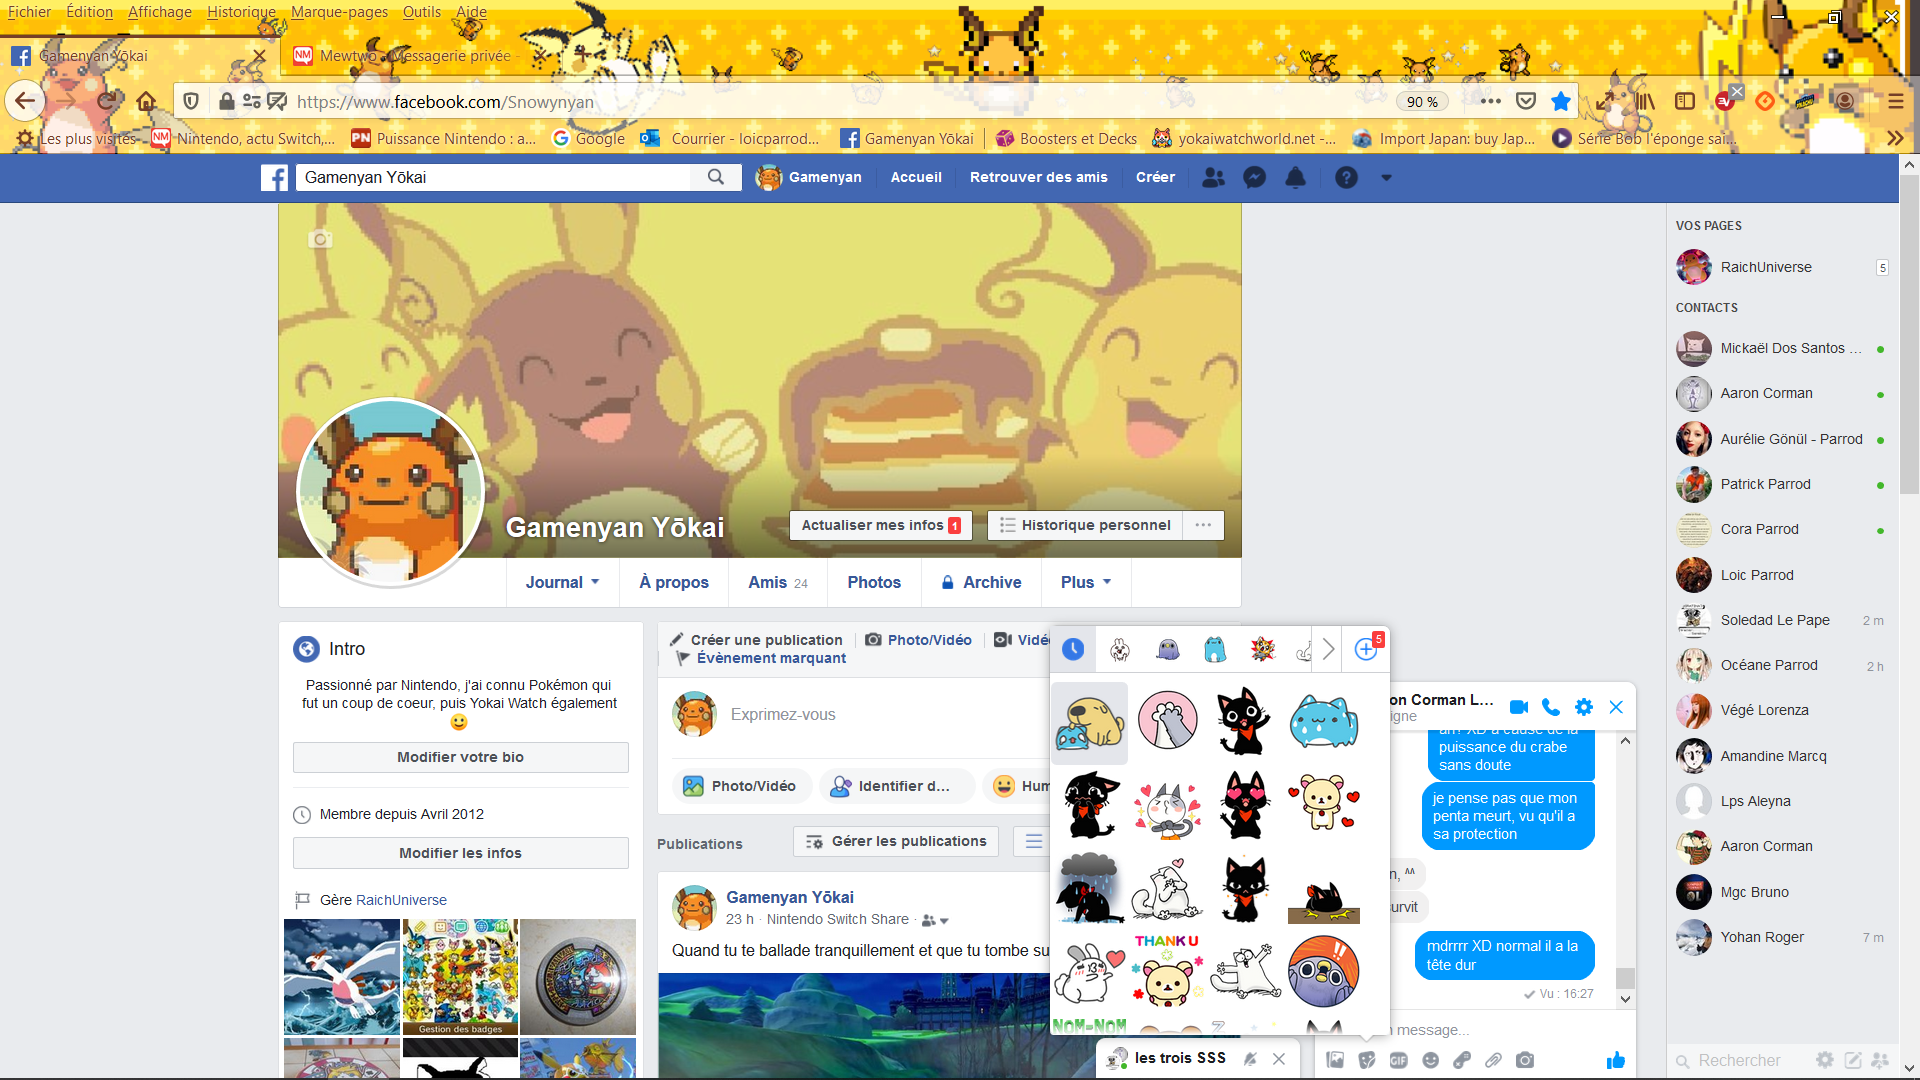
Task: Click the Historique personnel button
Action: (1085, 525)
